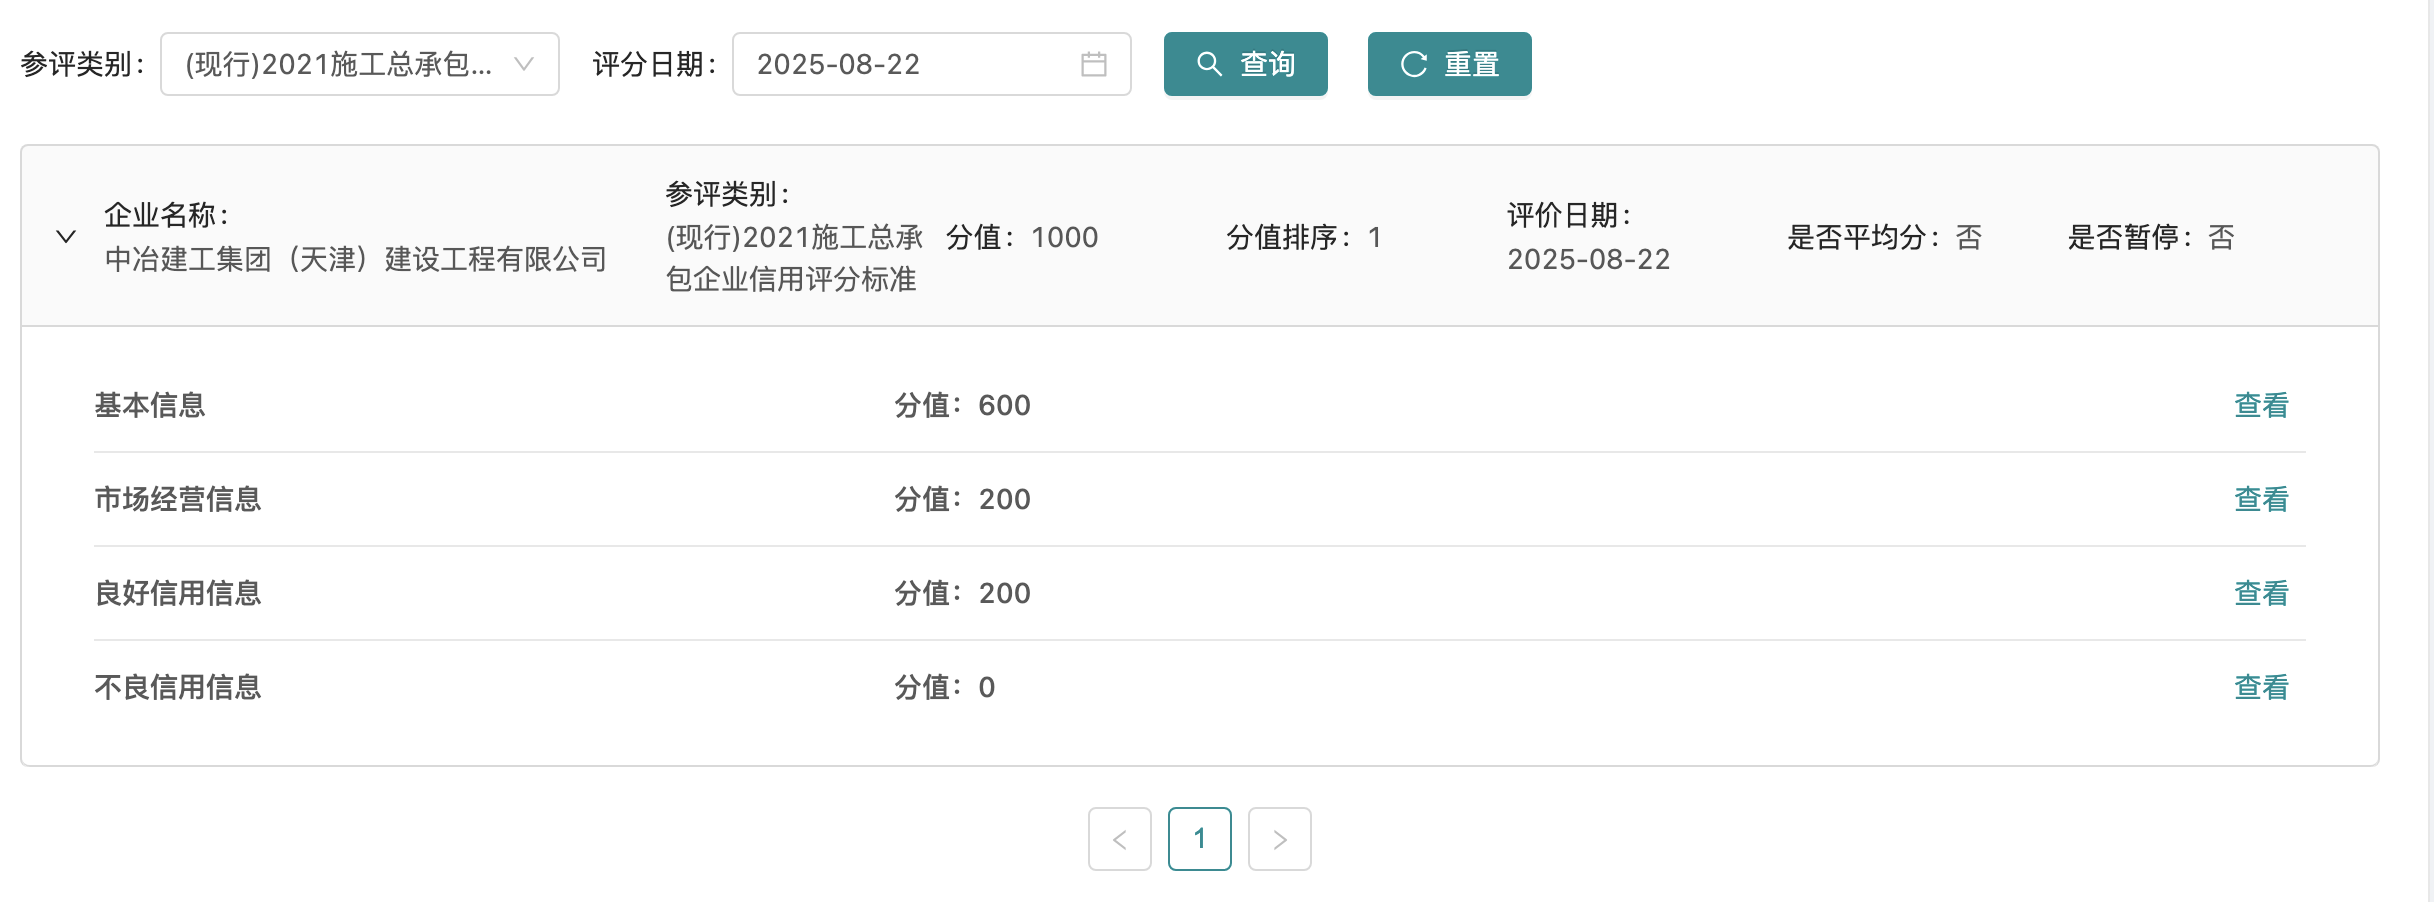The width and height of the screenshot is (2434, 902).
Task: Open 查看 for 不良信用信息 row
Action: (x=2261, y=687)
